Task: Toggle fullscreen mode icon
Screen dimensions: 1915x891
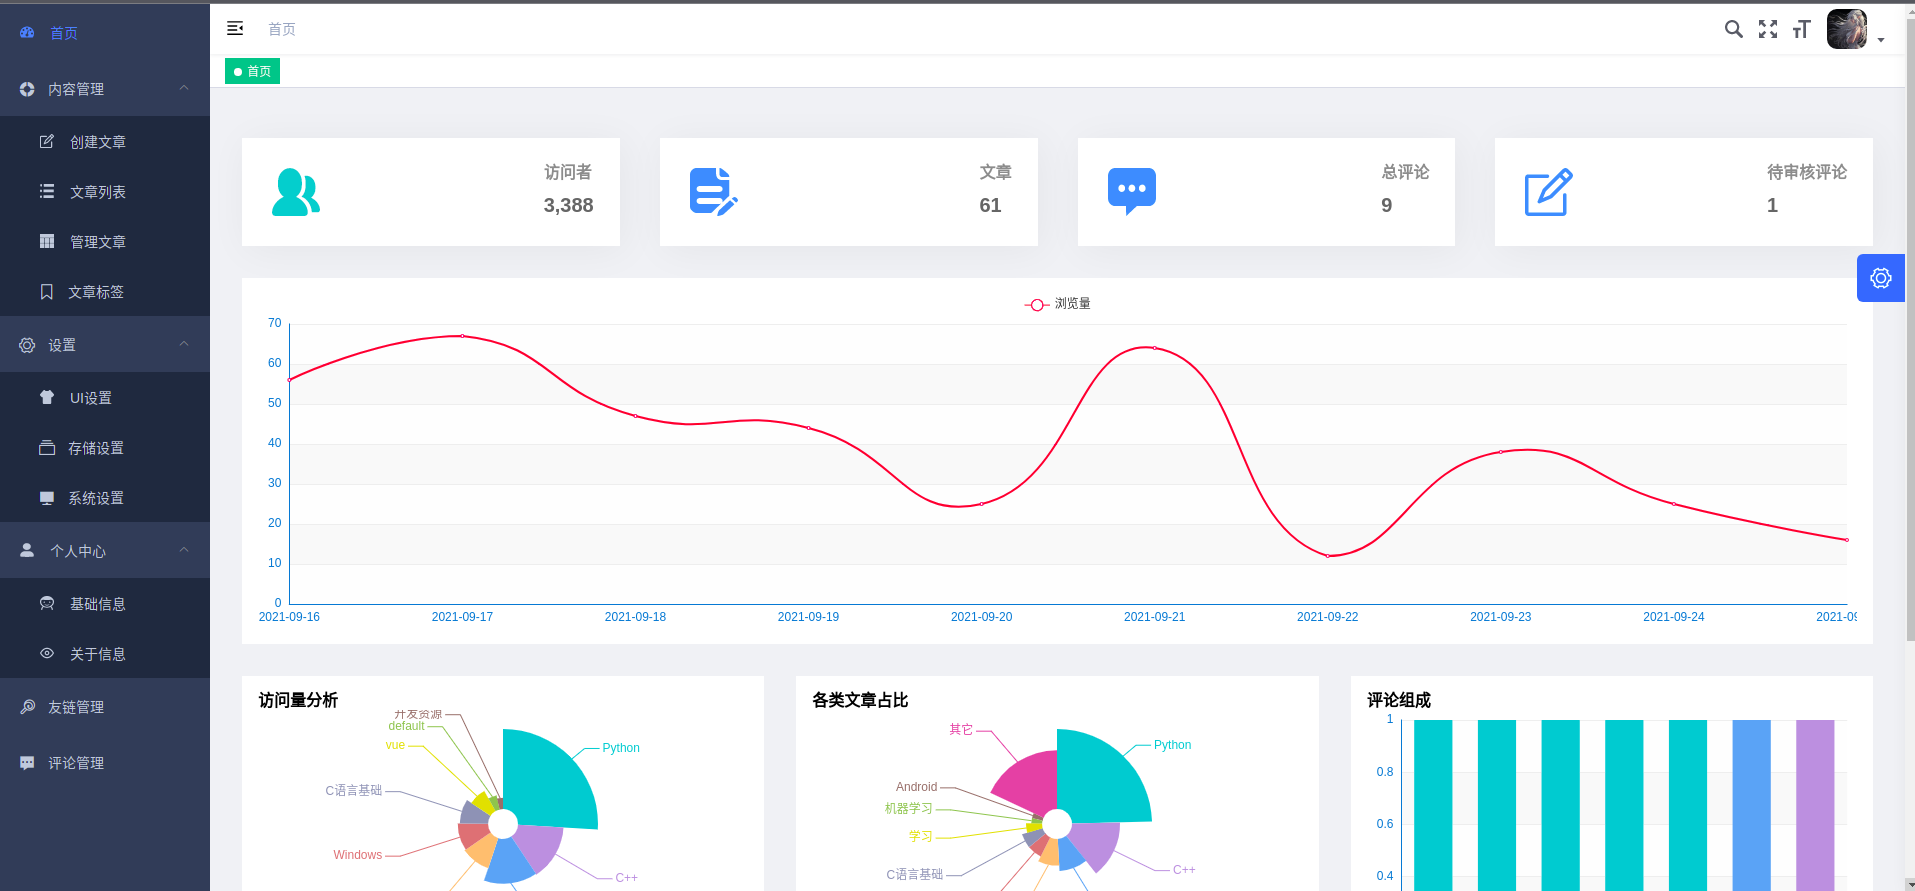Action: (1768, 29)
